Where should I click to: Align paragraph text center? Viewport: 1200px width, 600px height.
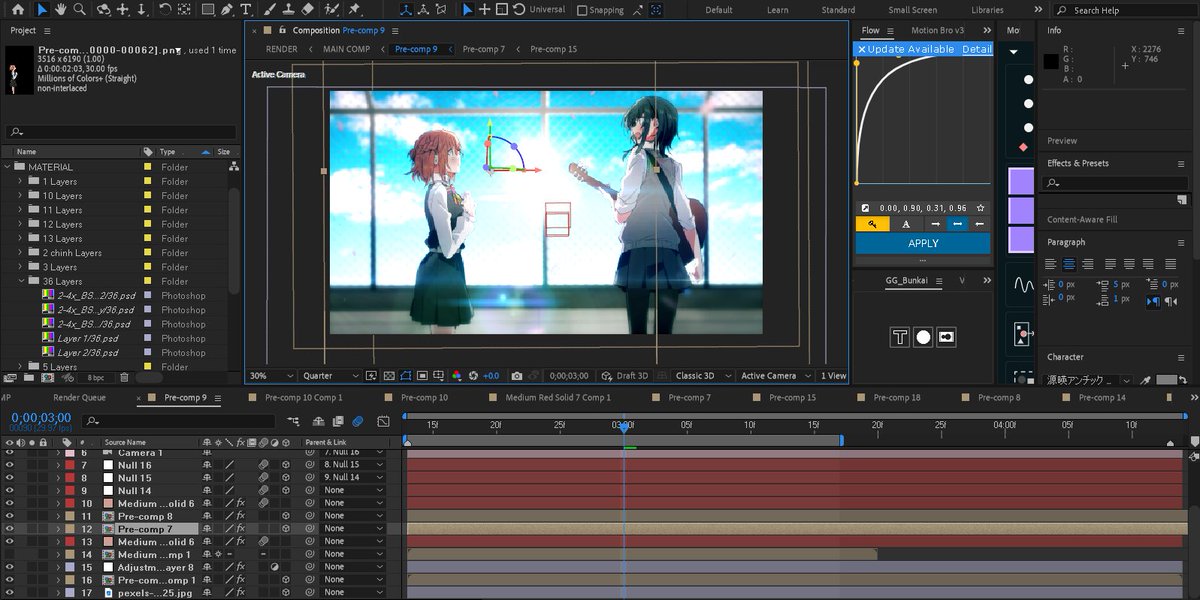tap(1068, 264)
